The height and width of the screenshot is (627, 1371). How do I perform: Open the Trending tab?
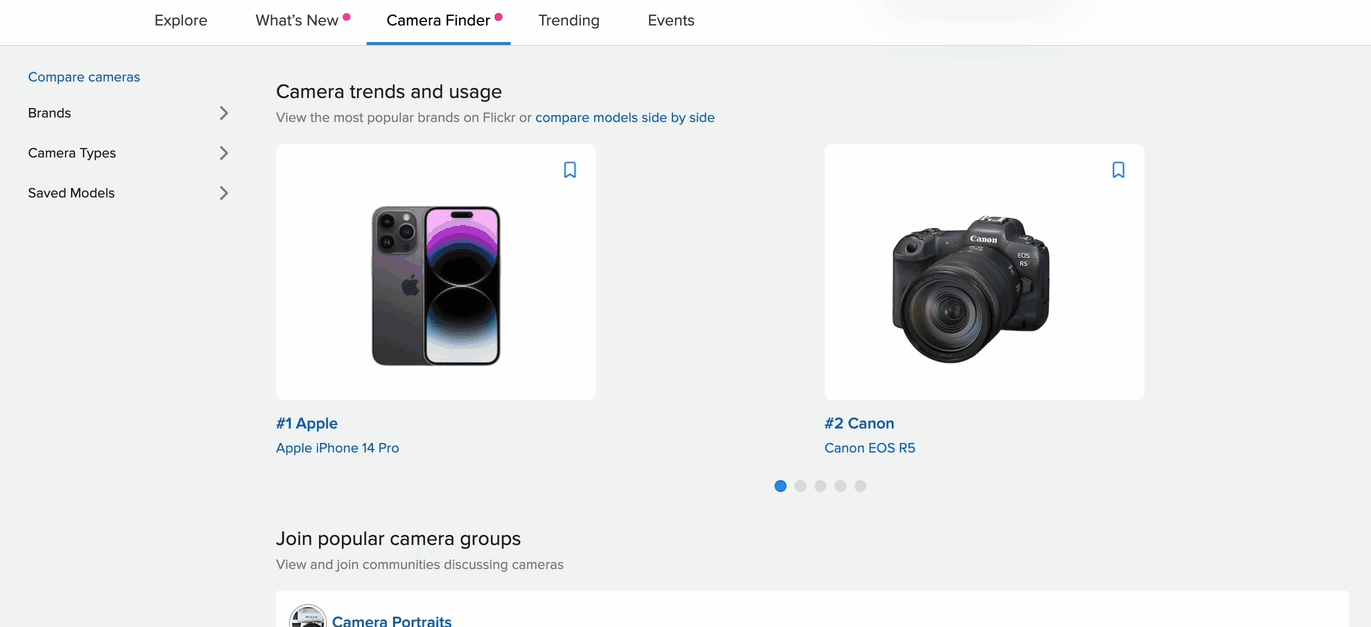coord(569,20)
